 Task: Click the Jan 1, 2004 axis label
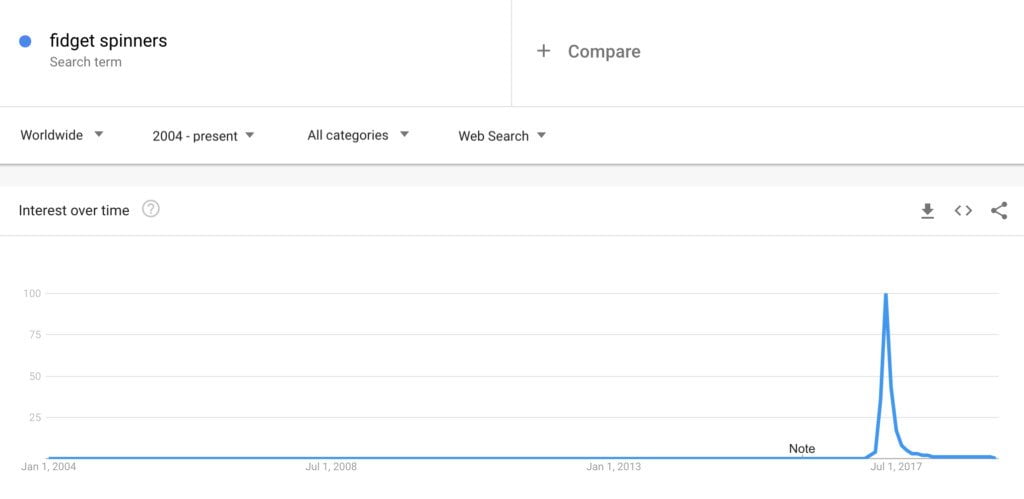(49, 467)
